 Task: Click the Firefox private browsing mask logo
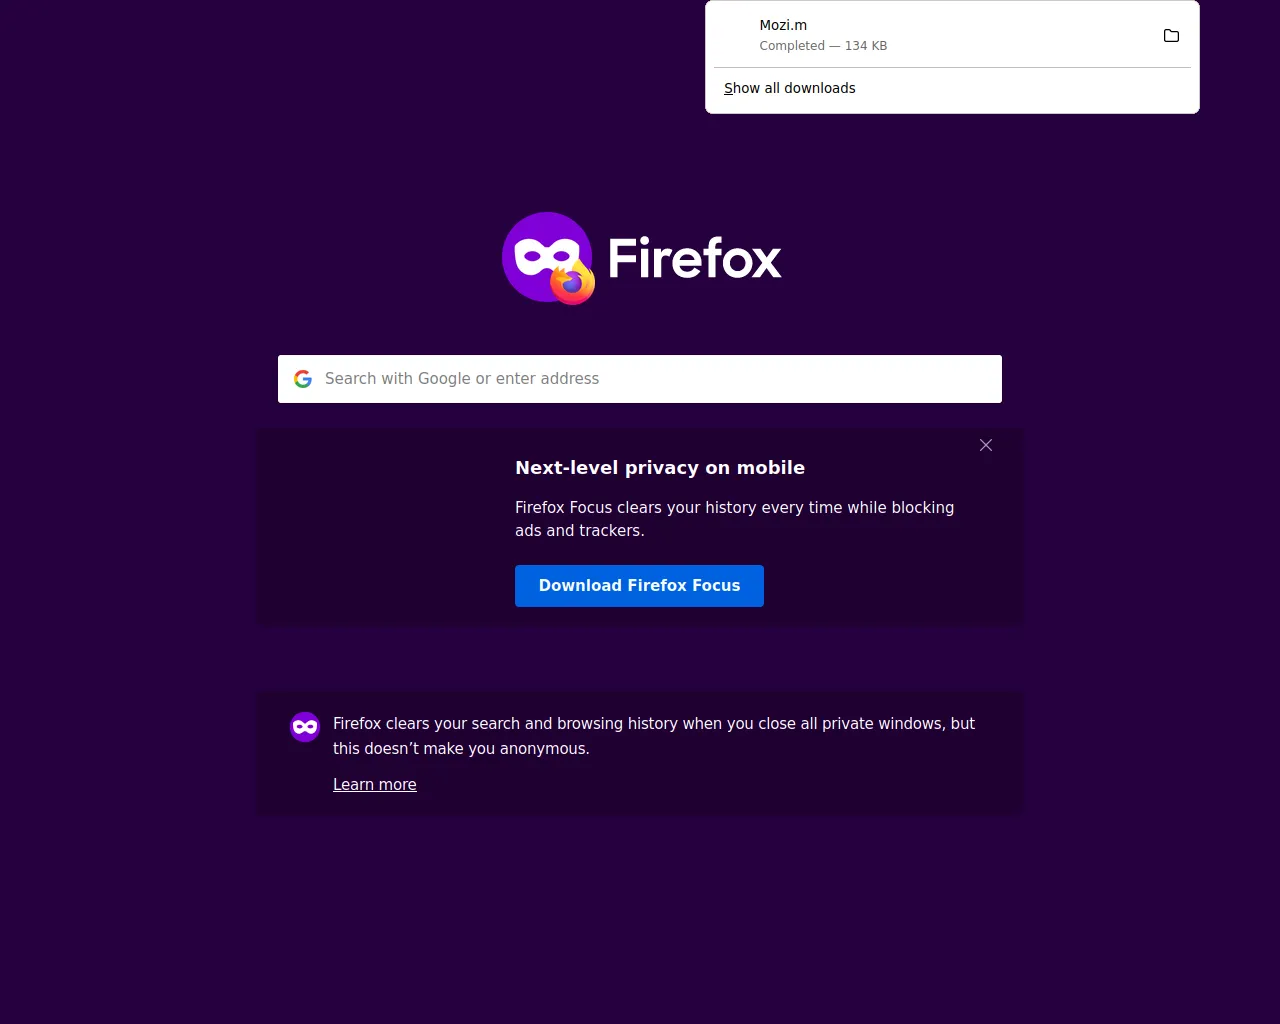point(547,257)
